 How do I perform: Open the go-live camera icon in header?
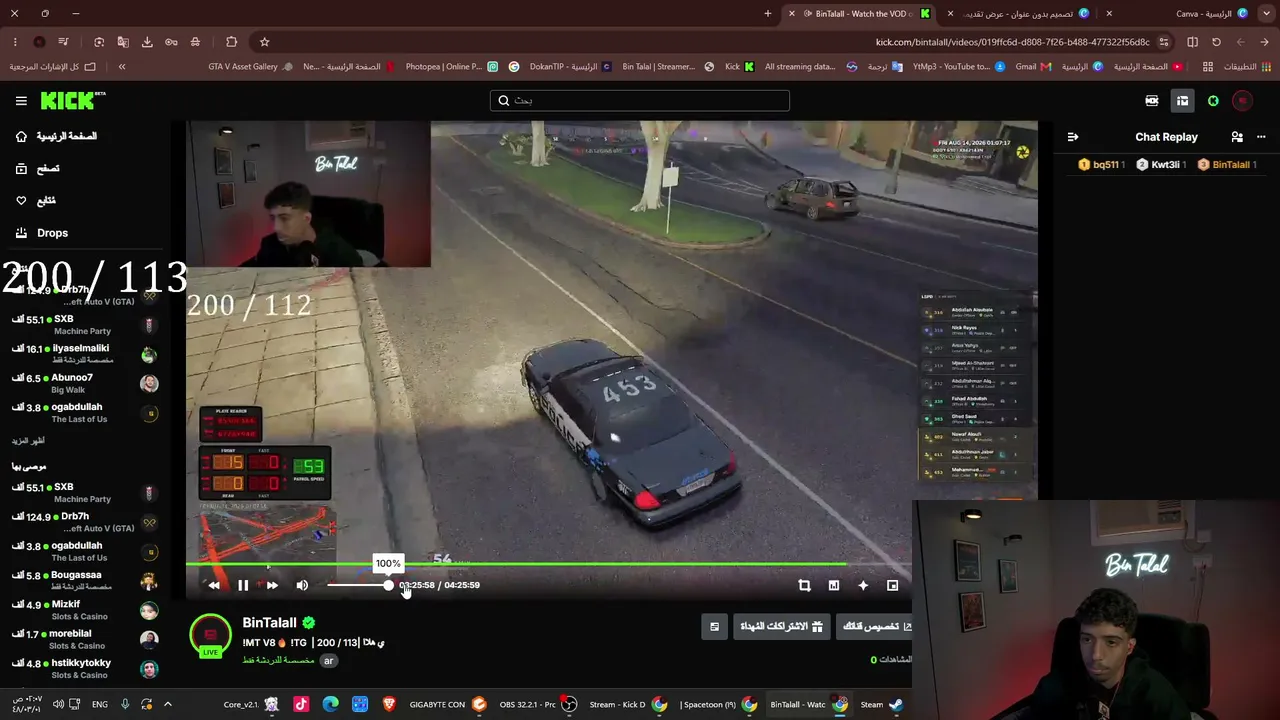tap(1152, 101)
